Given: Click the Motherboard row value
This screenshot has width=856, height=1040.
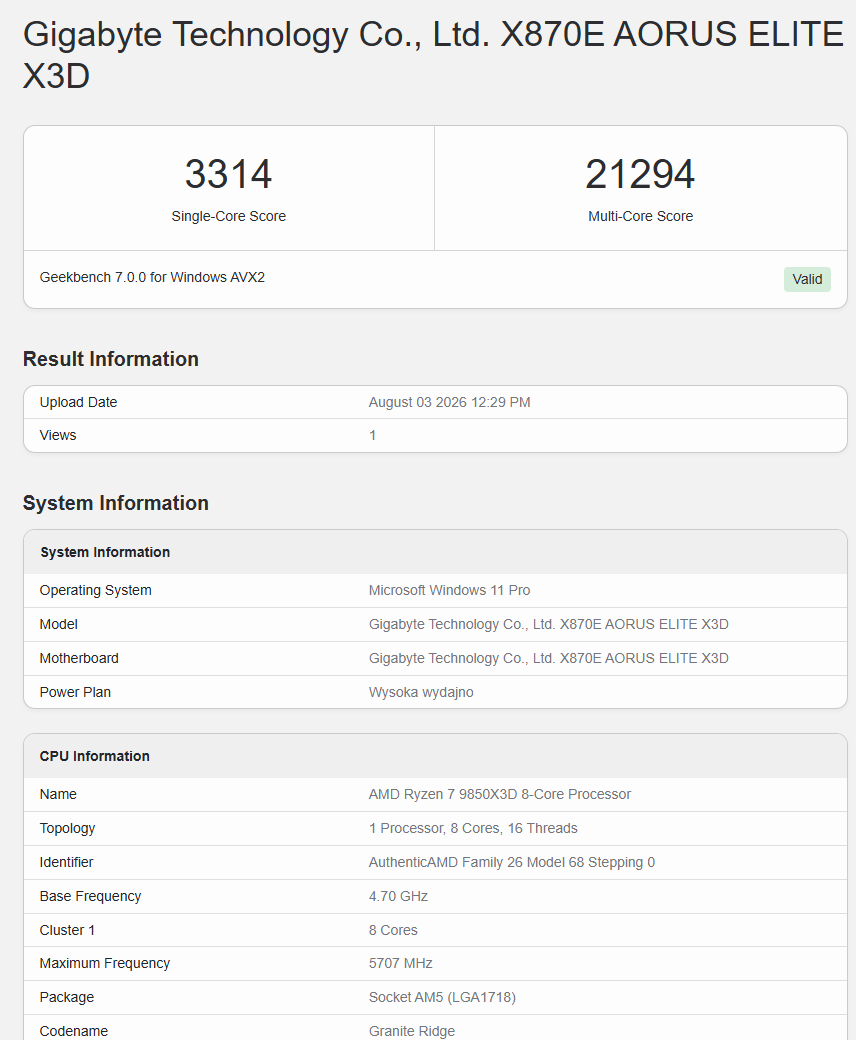Looking at the screenshot, I should pyautogui.click(x=548, y=658).
